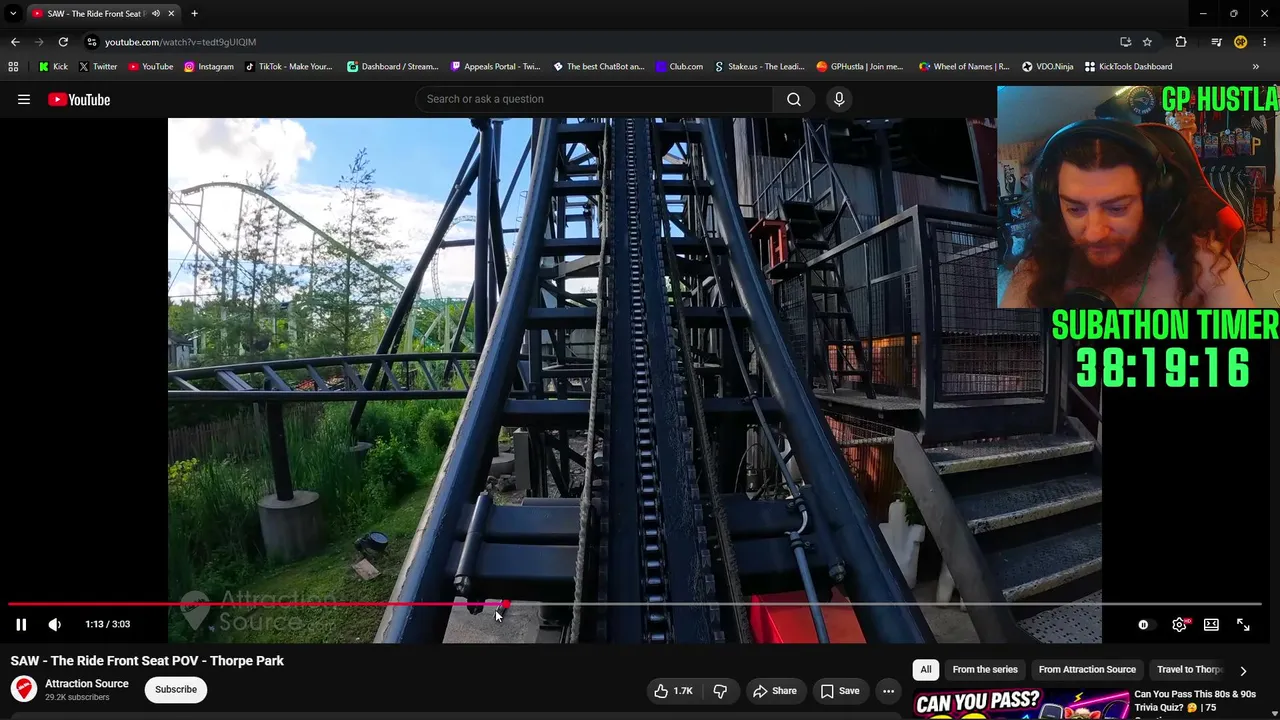Screen dimensions: 1280x720
Task: Dislike the video with thumbs down
Action: tap(720, 690)
